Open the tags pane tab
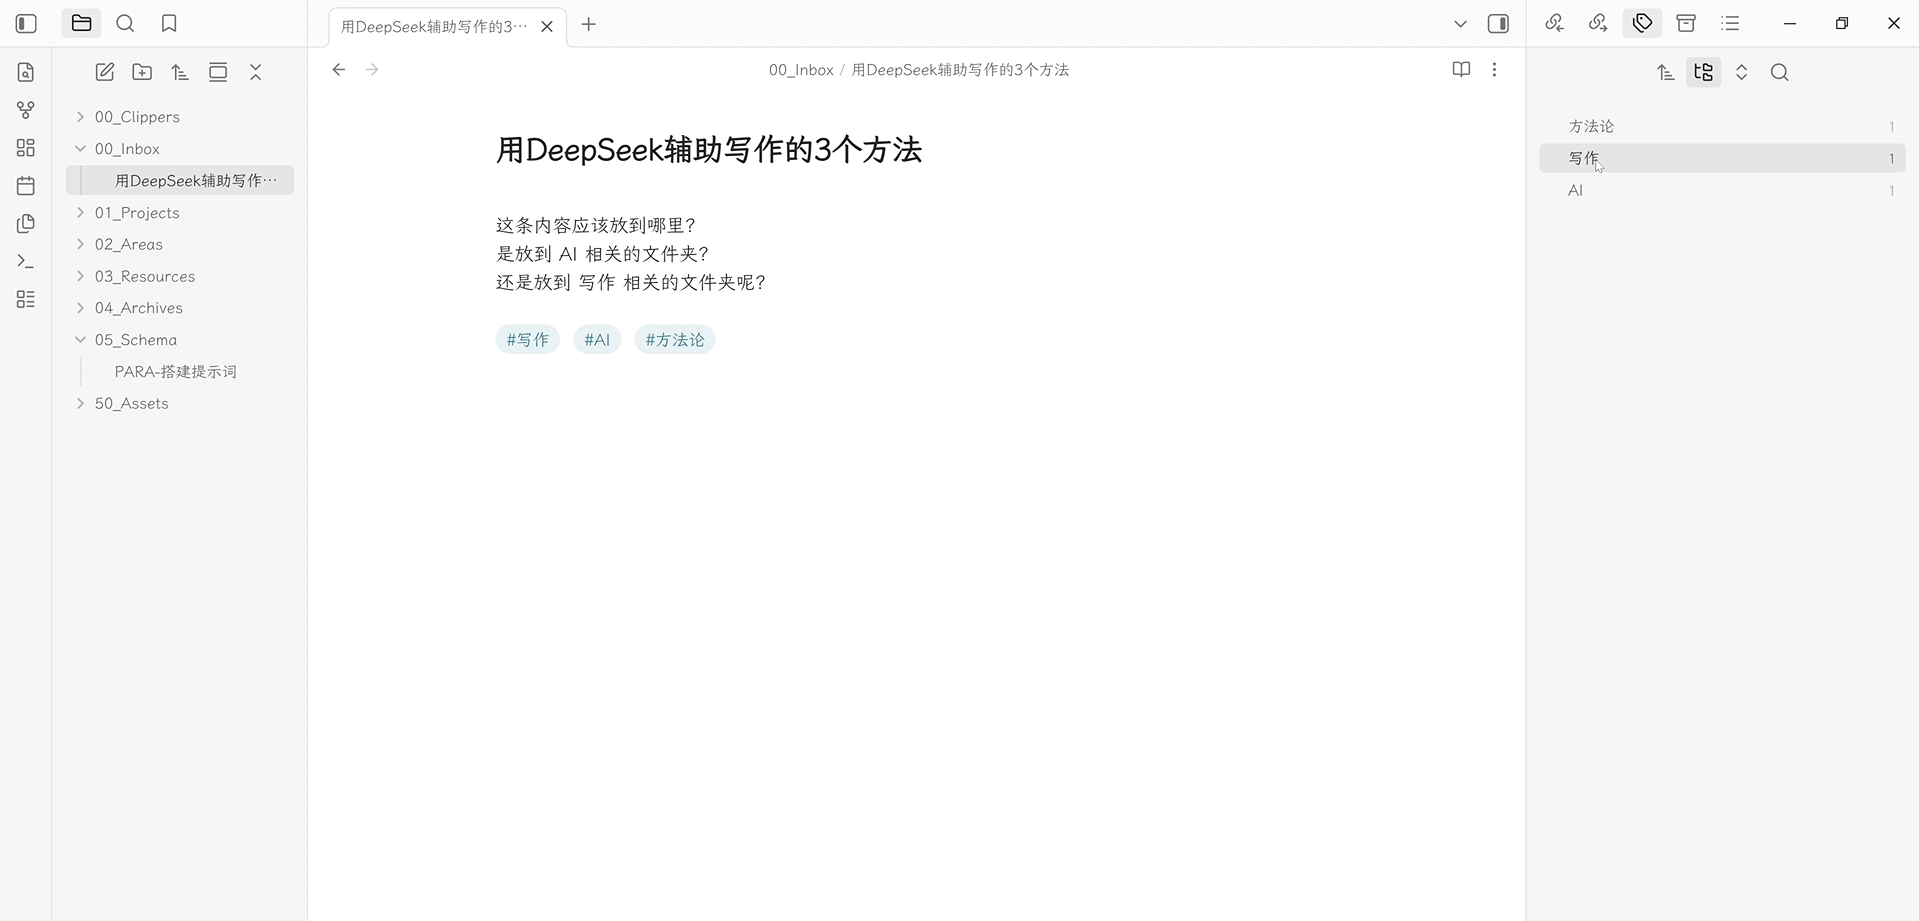 1642,23
